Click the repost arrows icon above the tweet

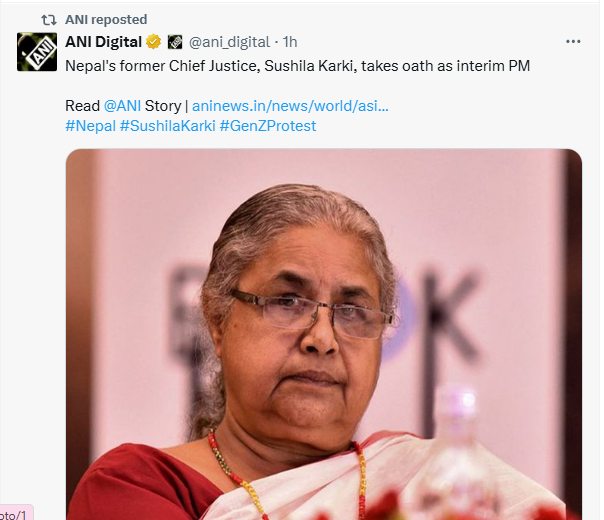48,19
